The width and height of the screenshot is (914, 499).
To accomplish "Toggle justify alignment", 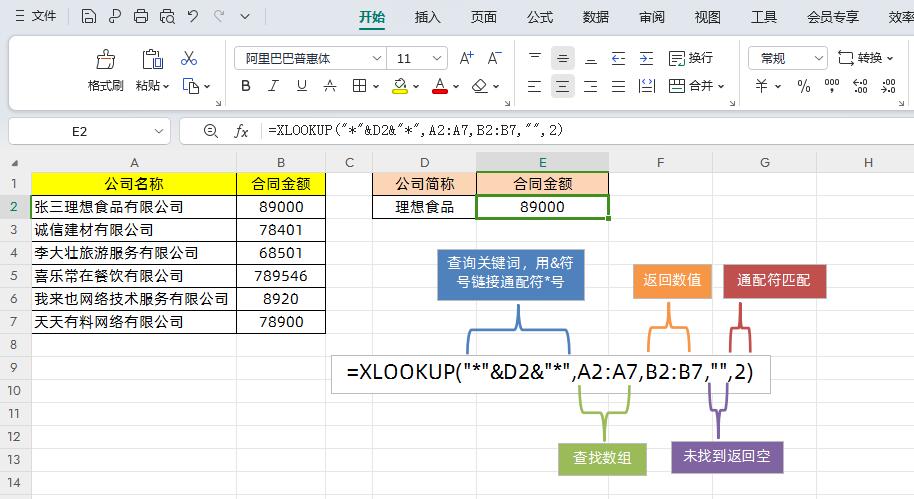I will [618, 86].
